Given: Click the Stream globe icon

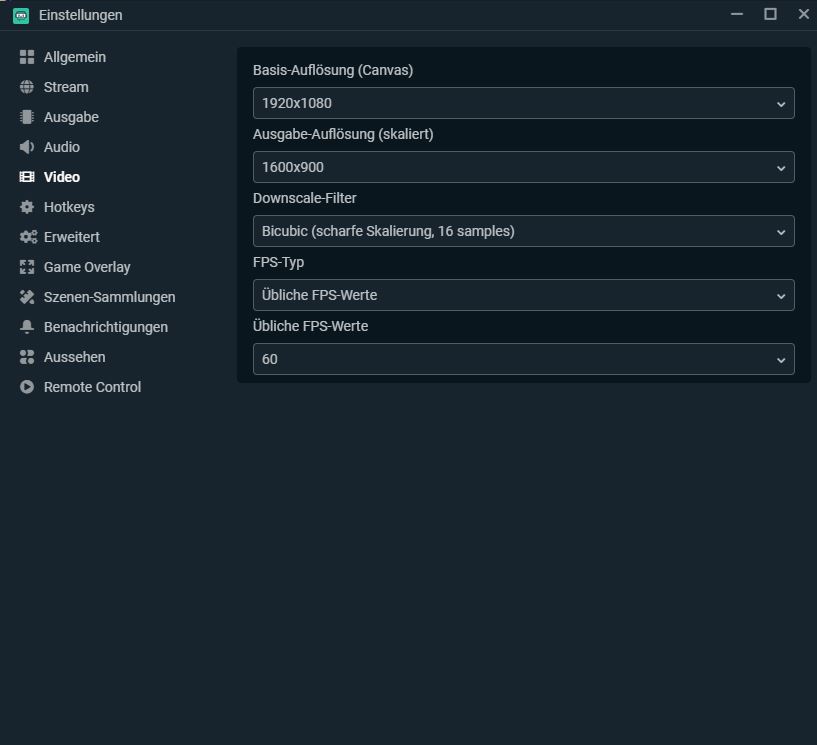Looking at the screenshot, I should coord(27,87).
